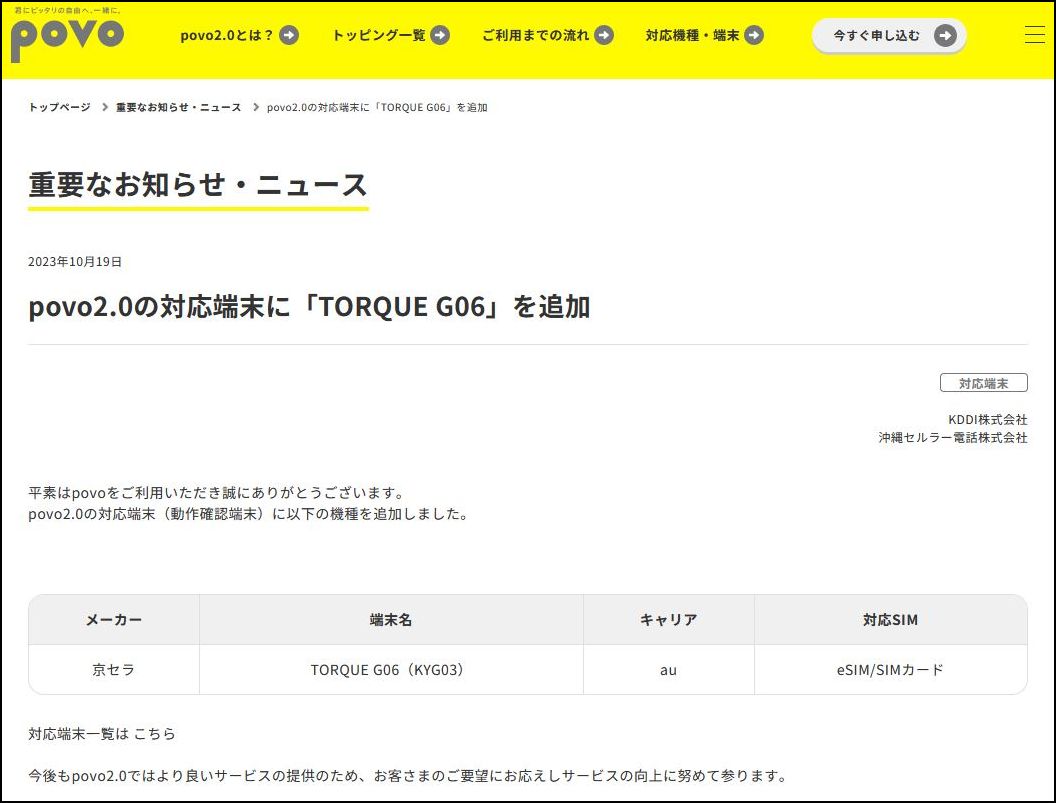This screenshot has height=803, width=1056.
Task: Click the TORQUE G06（KYG03） table cell
Action: [x=391, y=670]
